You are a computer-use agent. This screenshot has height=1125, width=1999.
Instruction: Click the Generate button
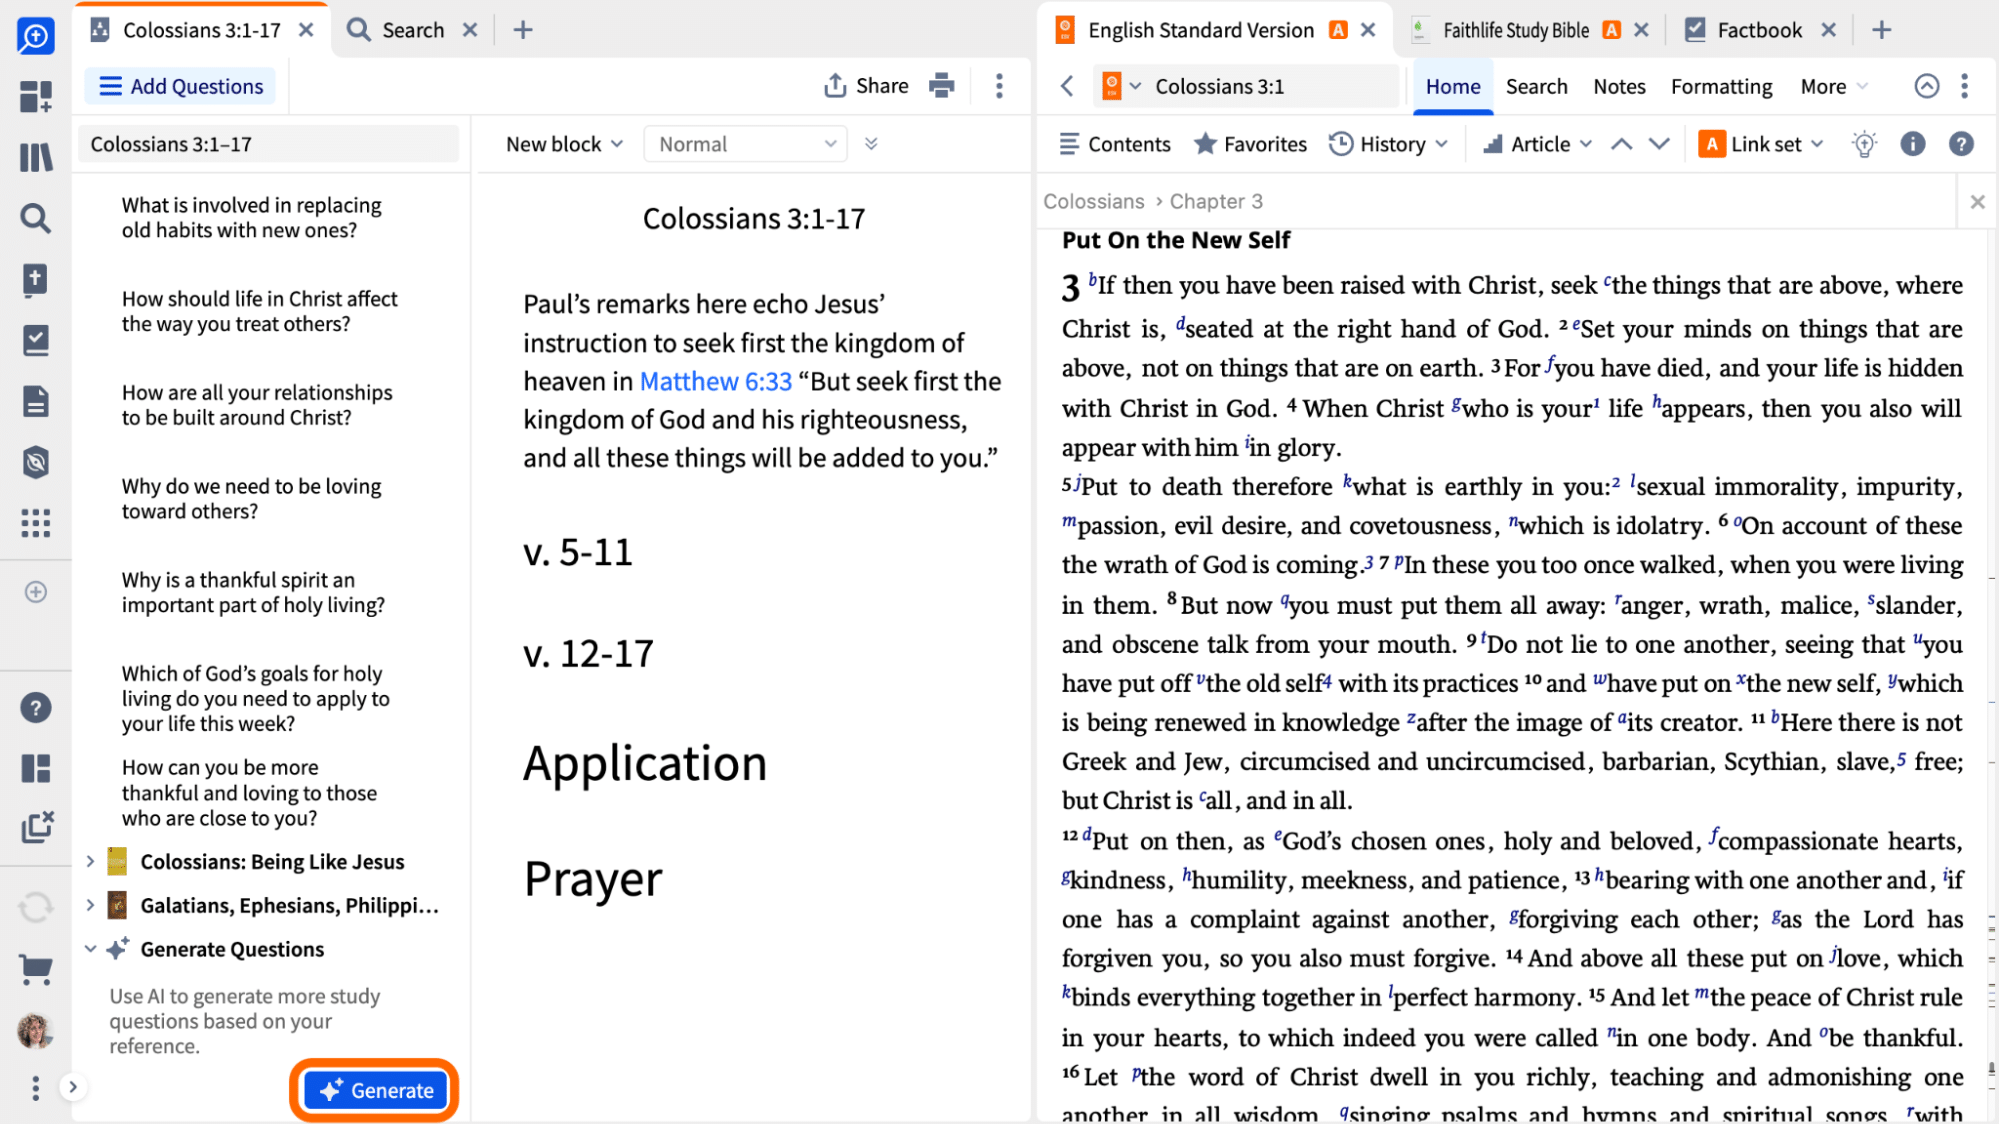375,1090
